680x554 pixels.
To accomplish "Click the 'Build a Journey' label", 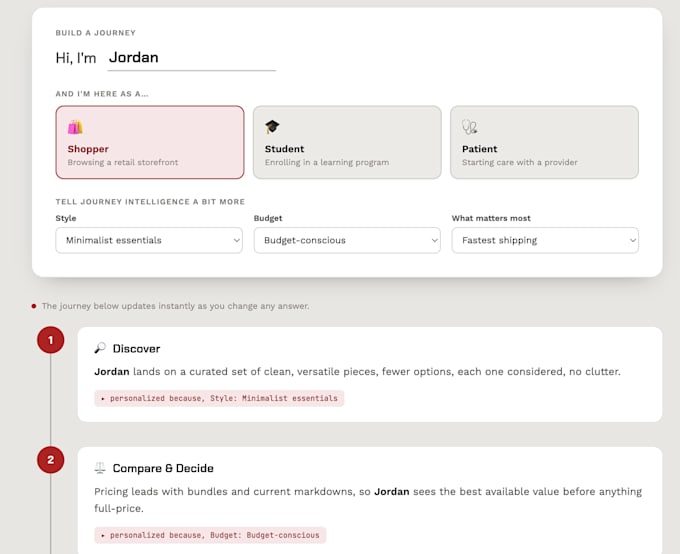I will click(96, 33).
